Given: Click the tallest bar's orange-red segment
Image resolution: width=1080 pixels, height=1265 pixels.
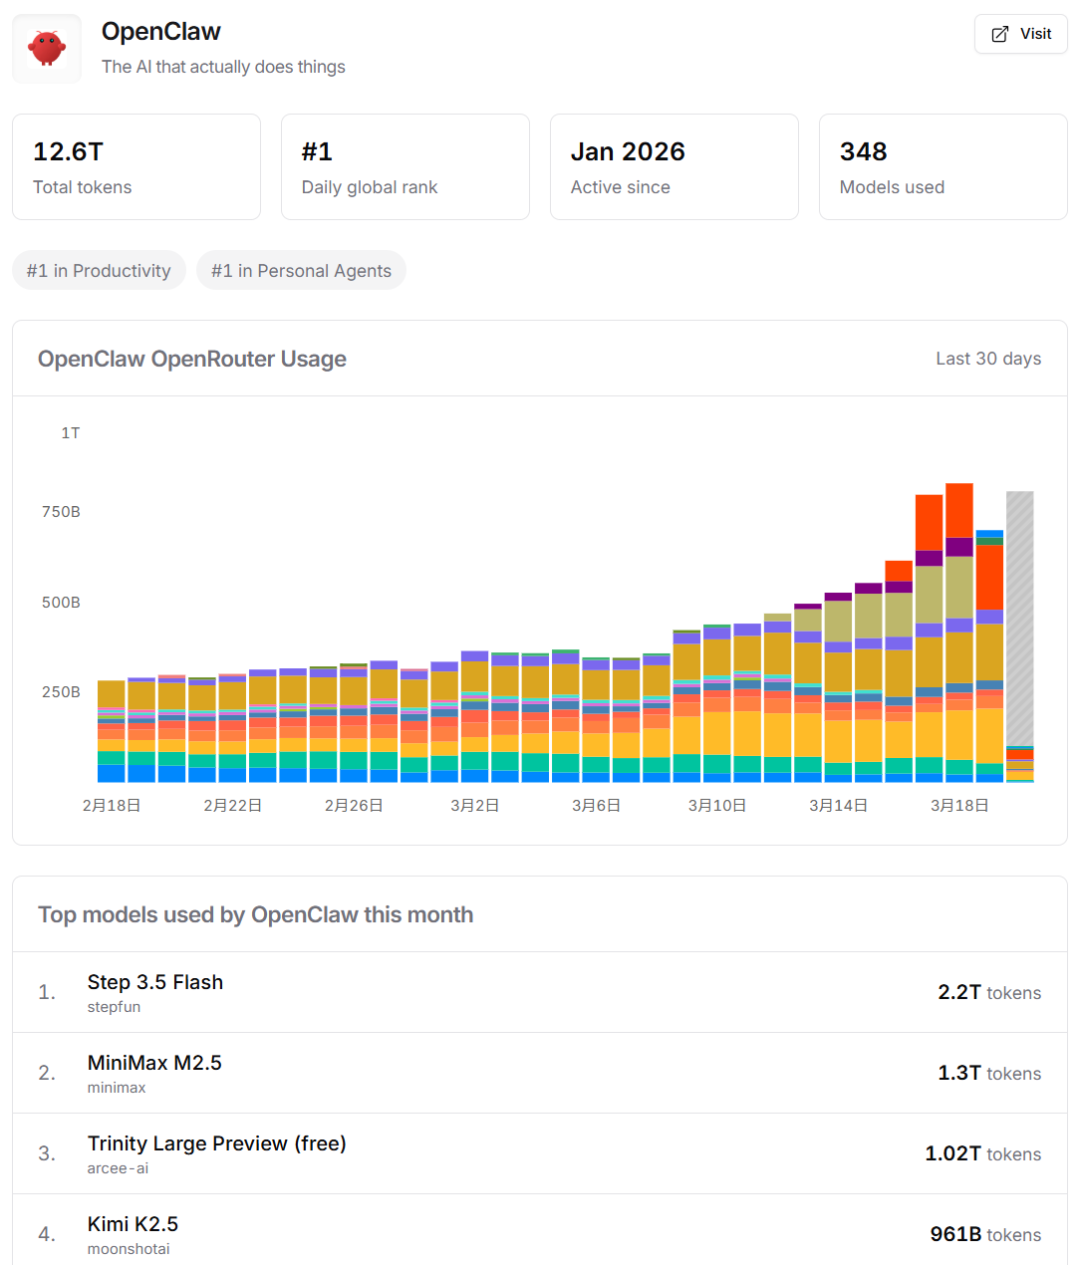Looking at the screenshot, I should pos(959,510).
